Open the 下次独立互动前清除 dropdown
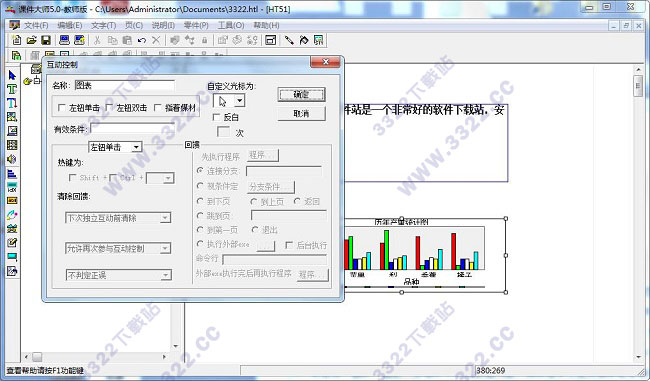The height and width of the screenshot is (381, 650). pyautogui.click(x=118, y=218)
